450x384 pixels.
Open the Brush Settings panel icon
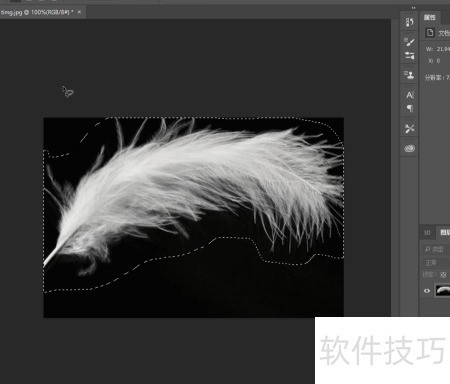pyautogui.click(x=410, y=55)
